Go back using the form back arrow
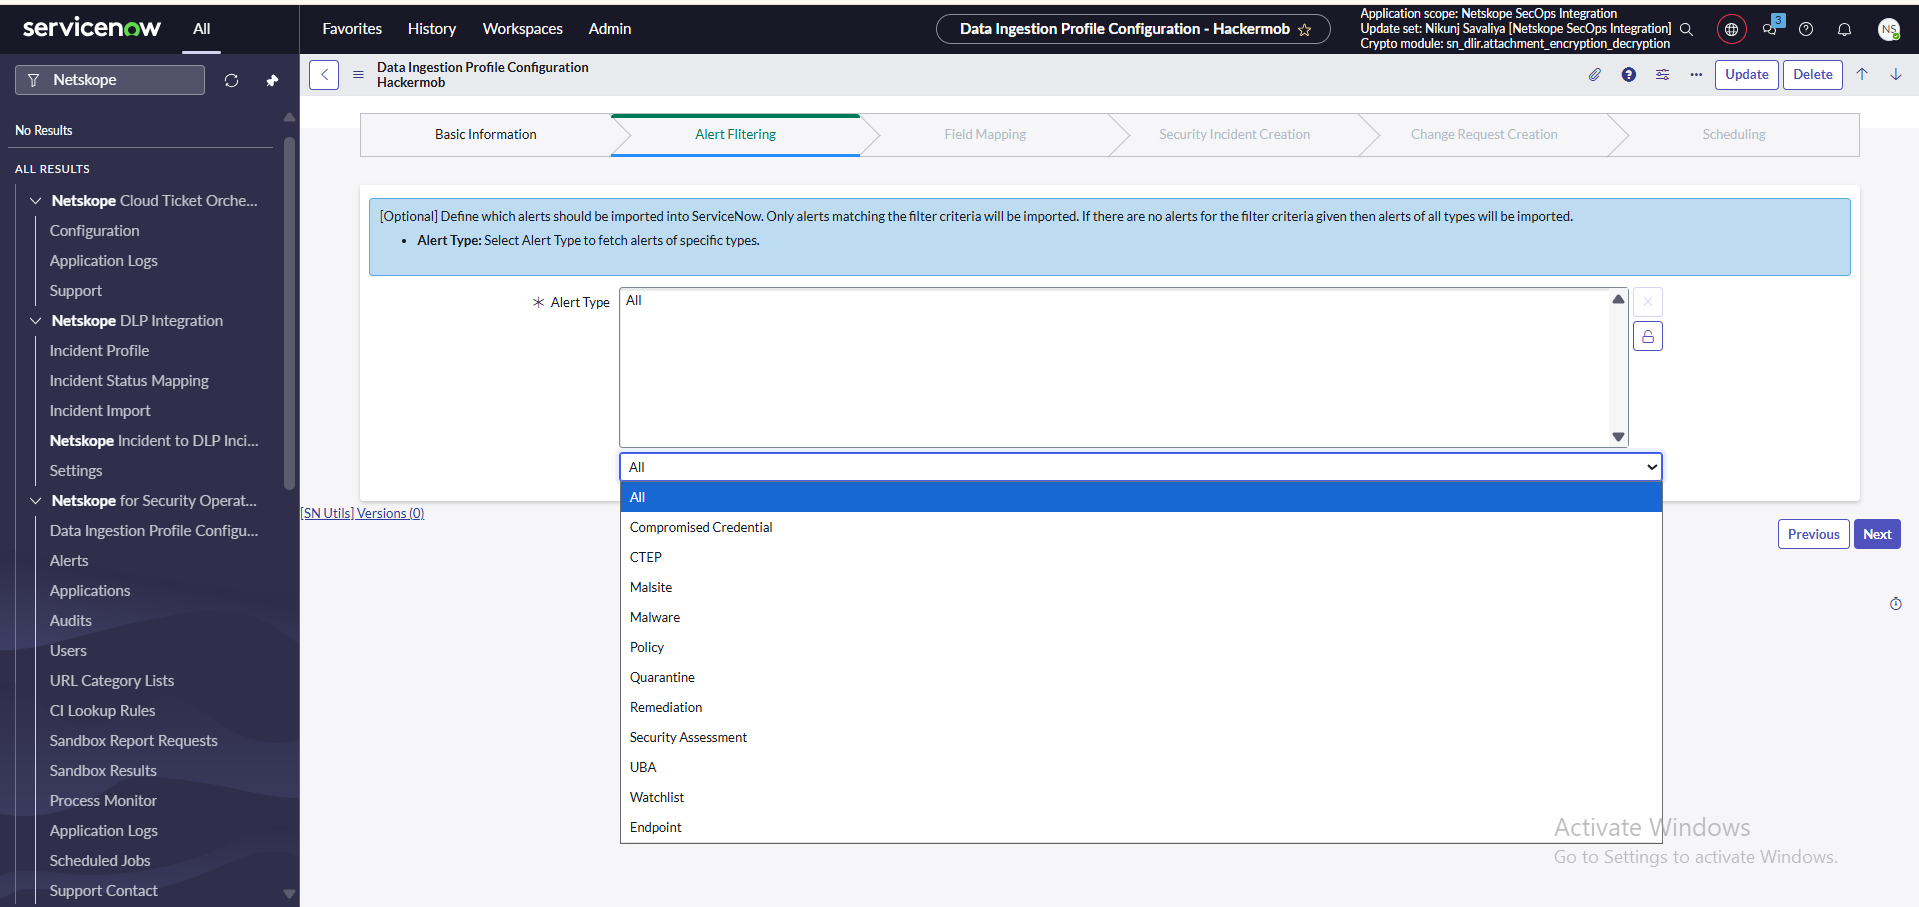The width and height of the screenshot is (1919, 907). tap(324, 75)
